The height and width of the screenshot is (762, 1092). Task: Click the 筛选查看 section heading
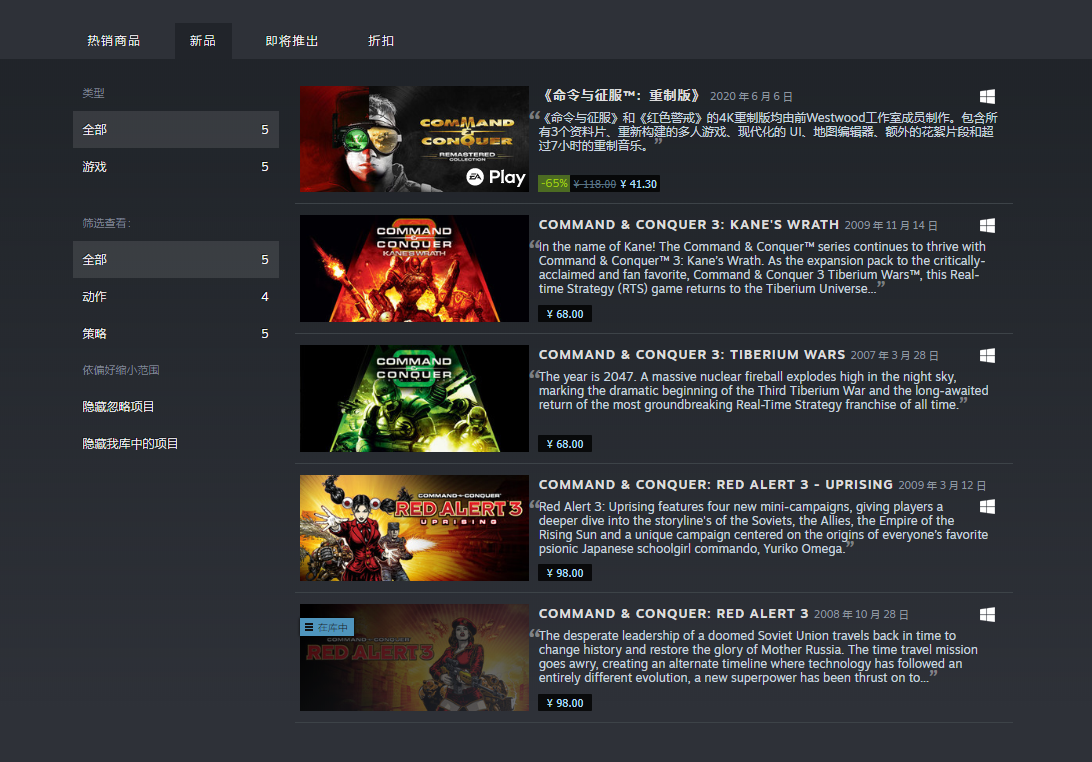tap(107, 223)
